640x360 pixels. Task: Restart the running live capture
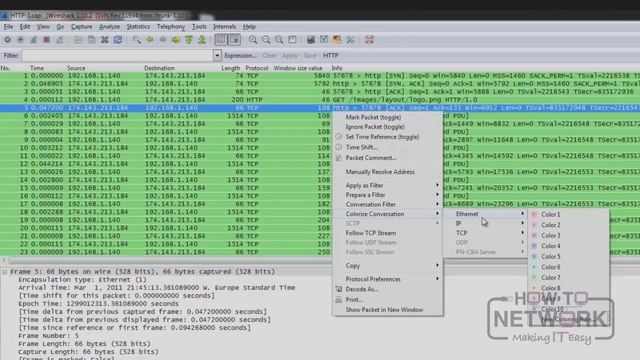tap(60, 40)
